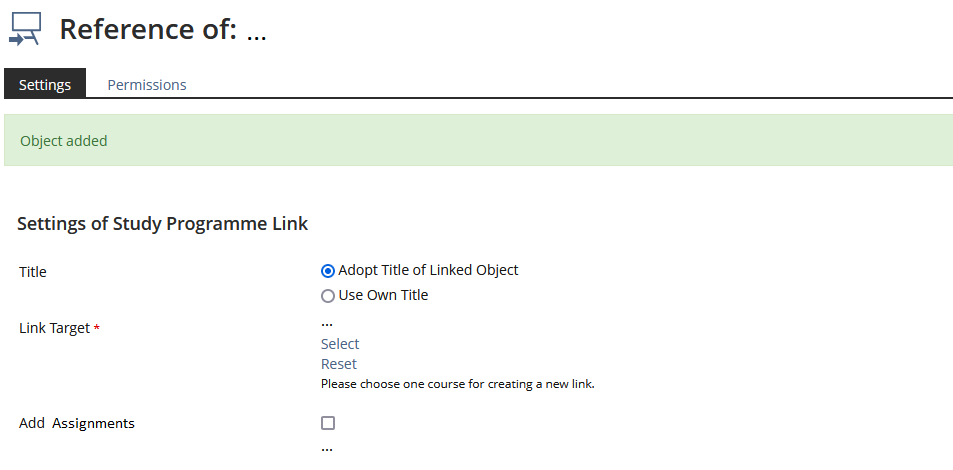The height and width of the screenshot is (470, 953).
Task: Click the "Settings of Study Programme Link" heading
Action: (x=162, y=224)
